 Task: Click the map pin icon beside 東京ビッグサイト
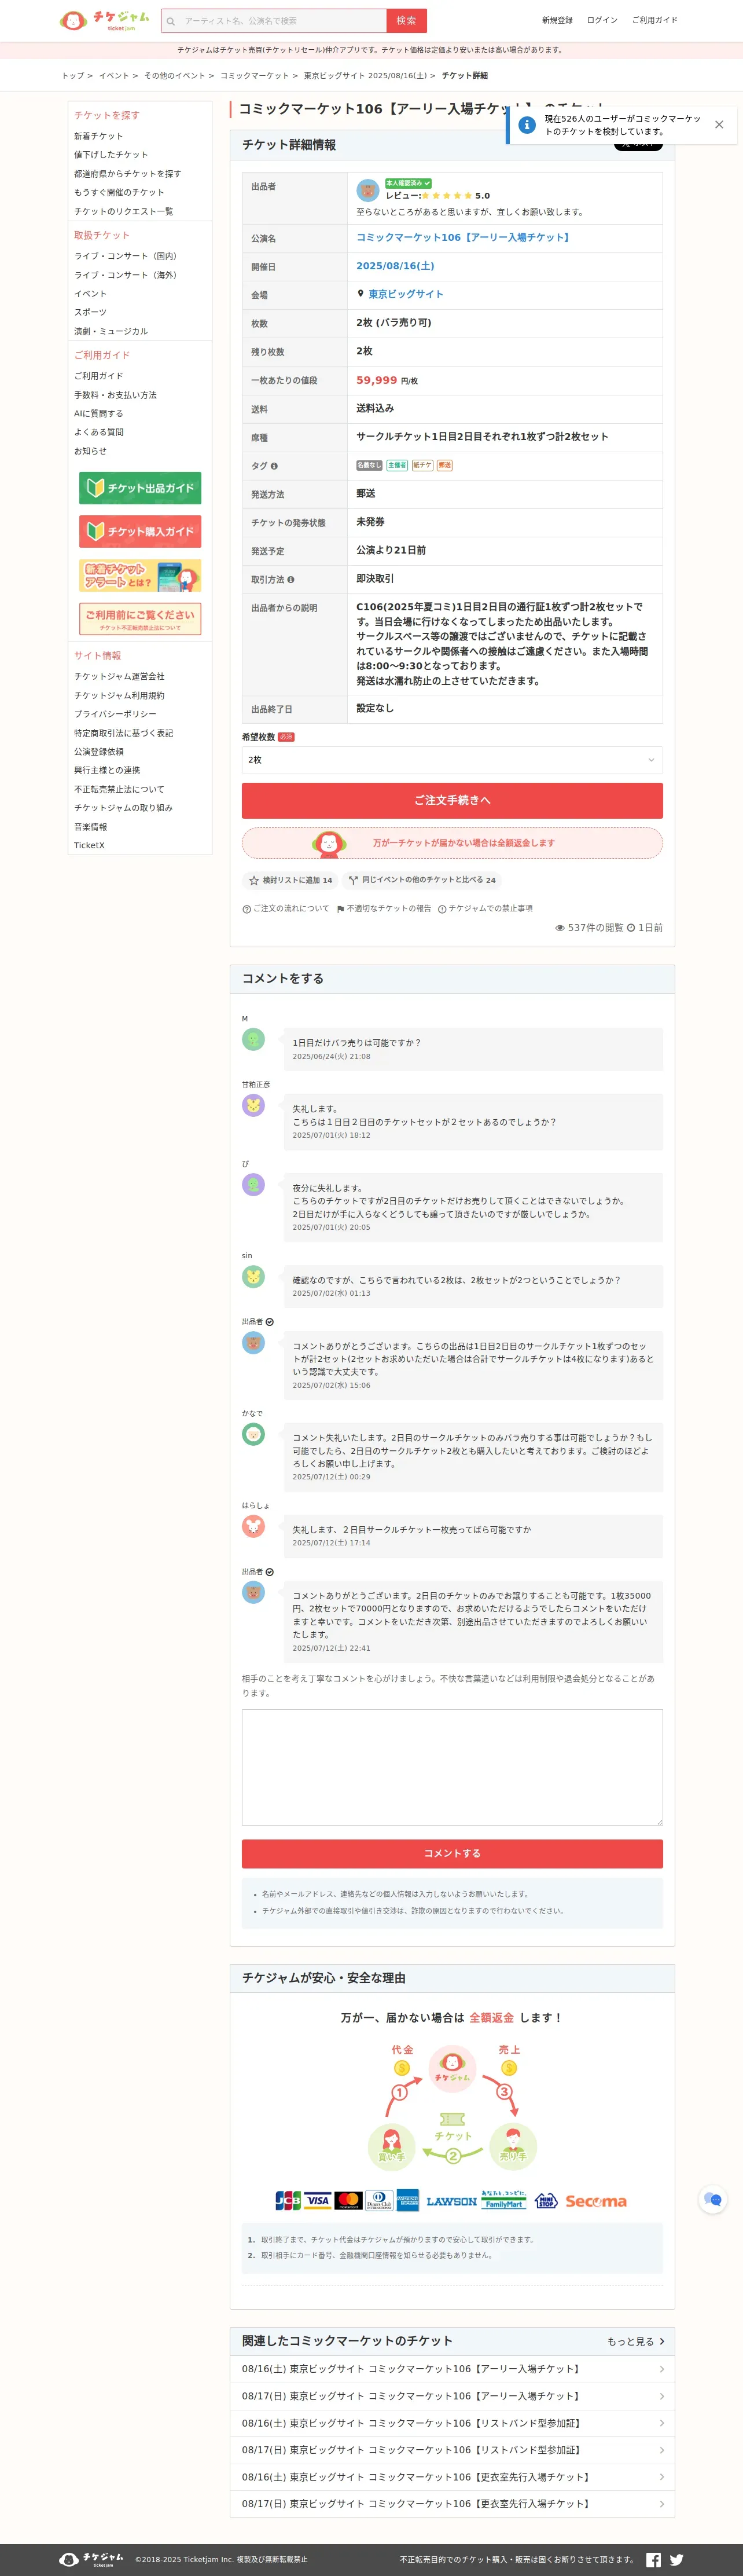pyautogui.click(x=361, y=294)
